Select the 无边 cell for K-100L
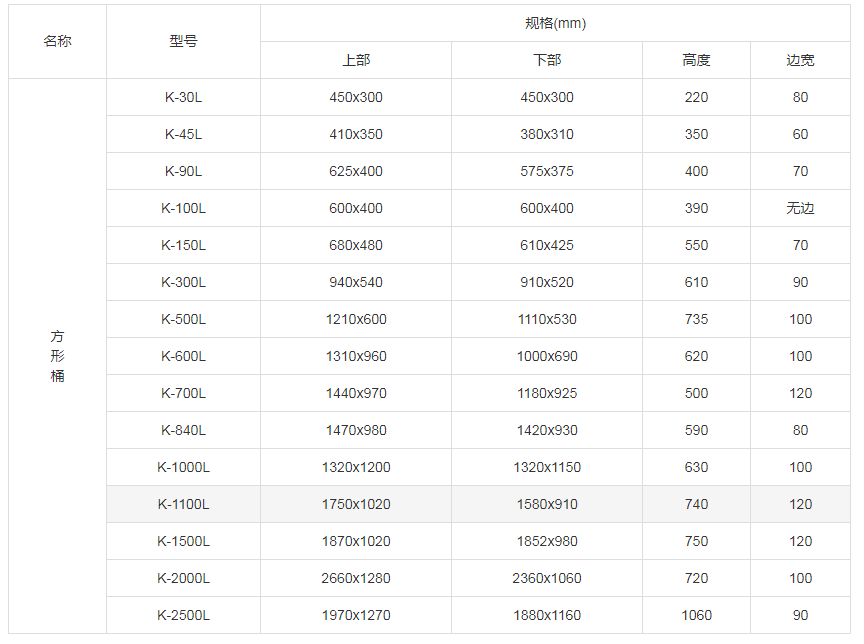 point(800,208)
